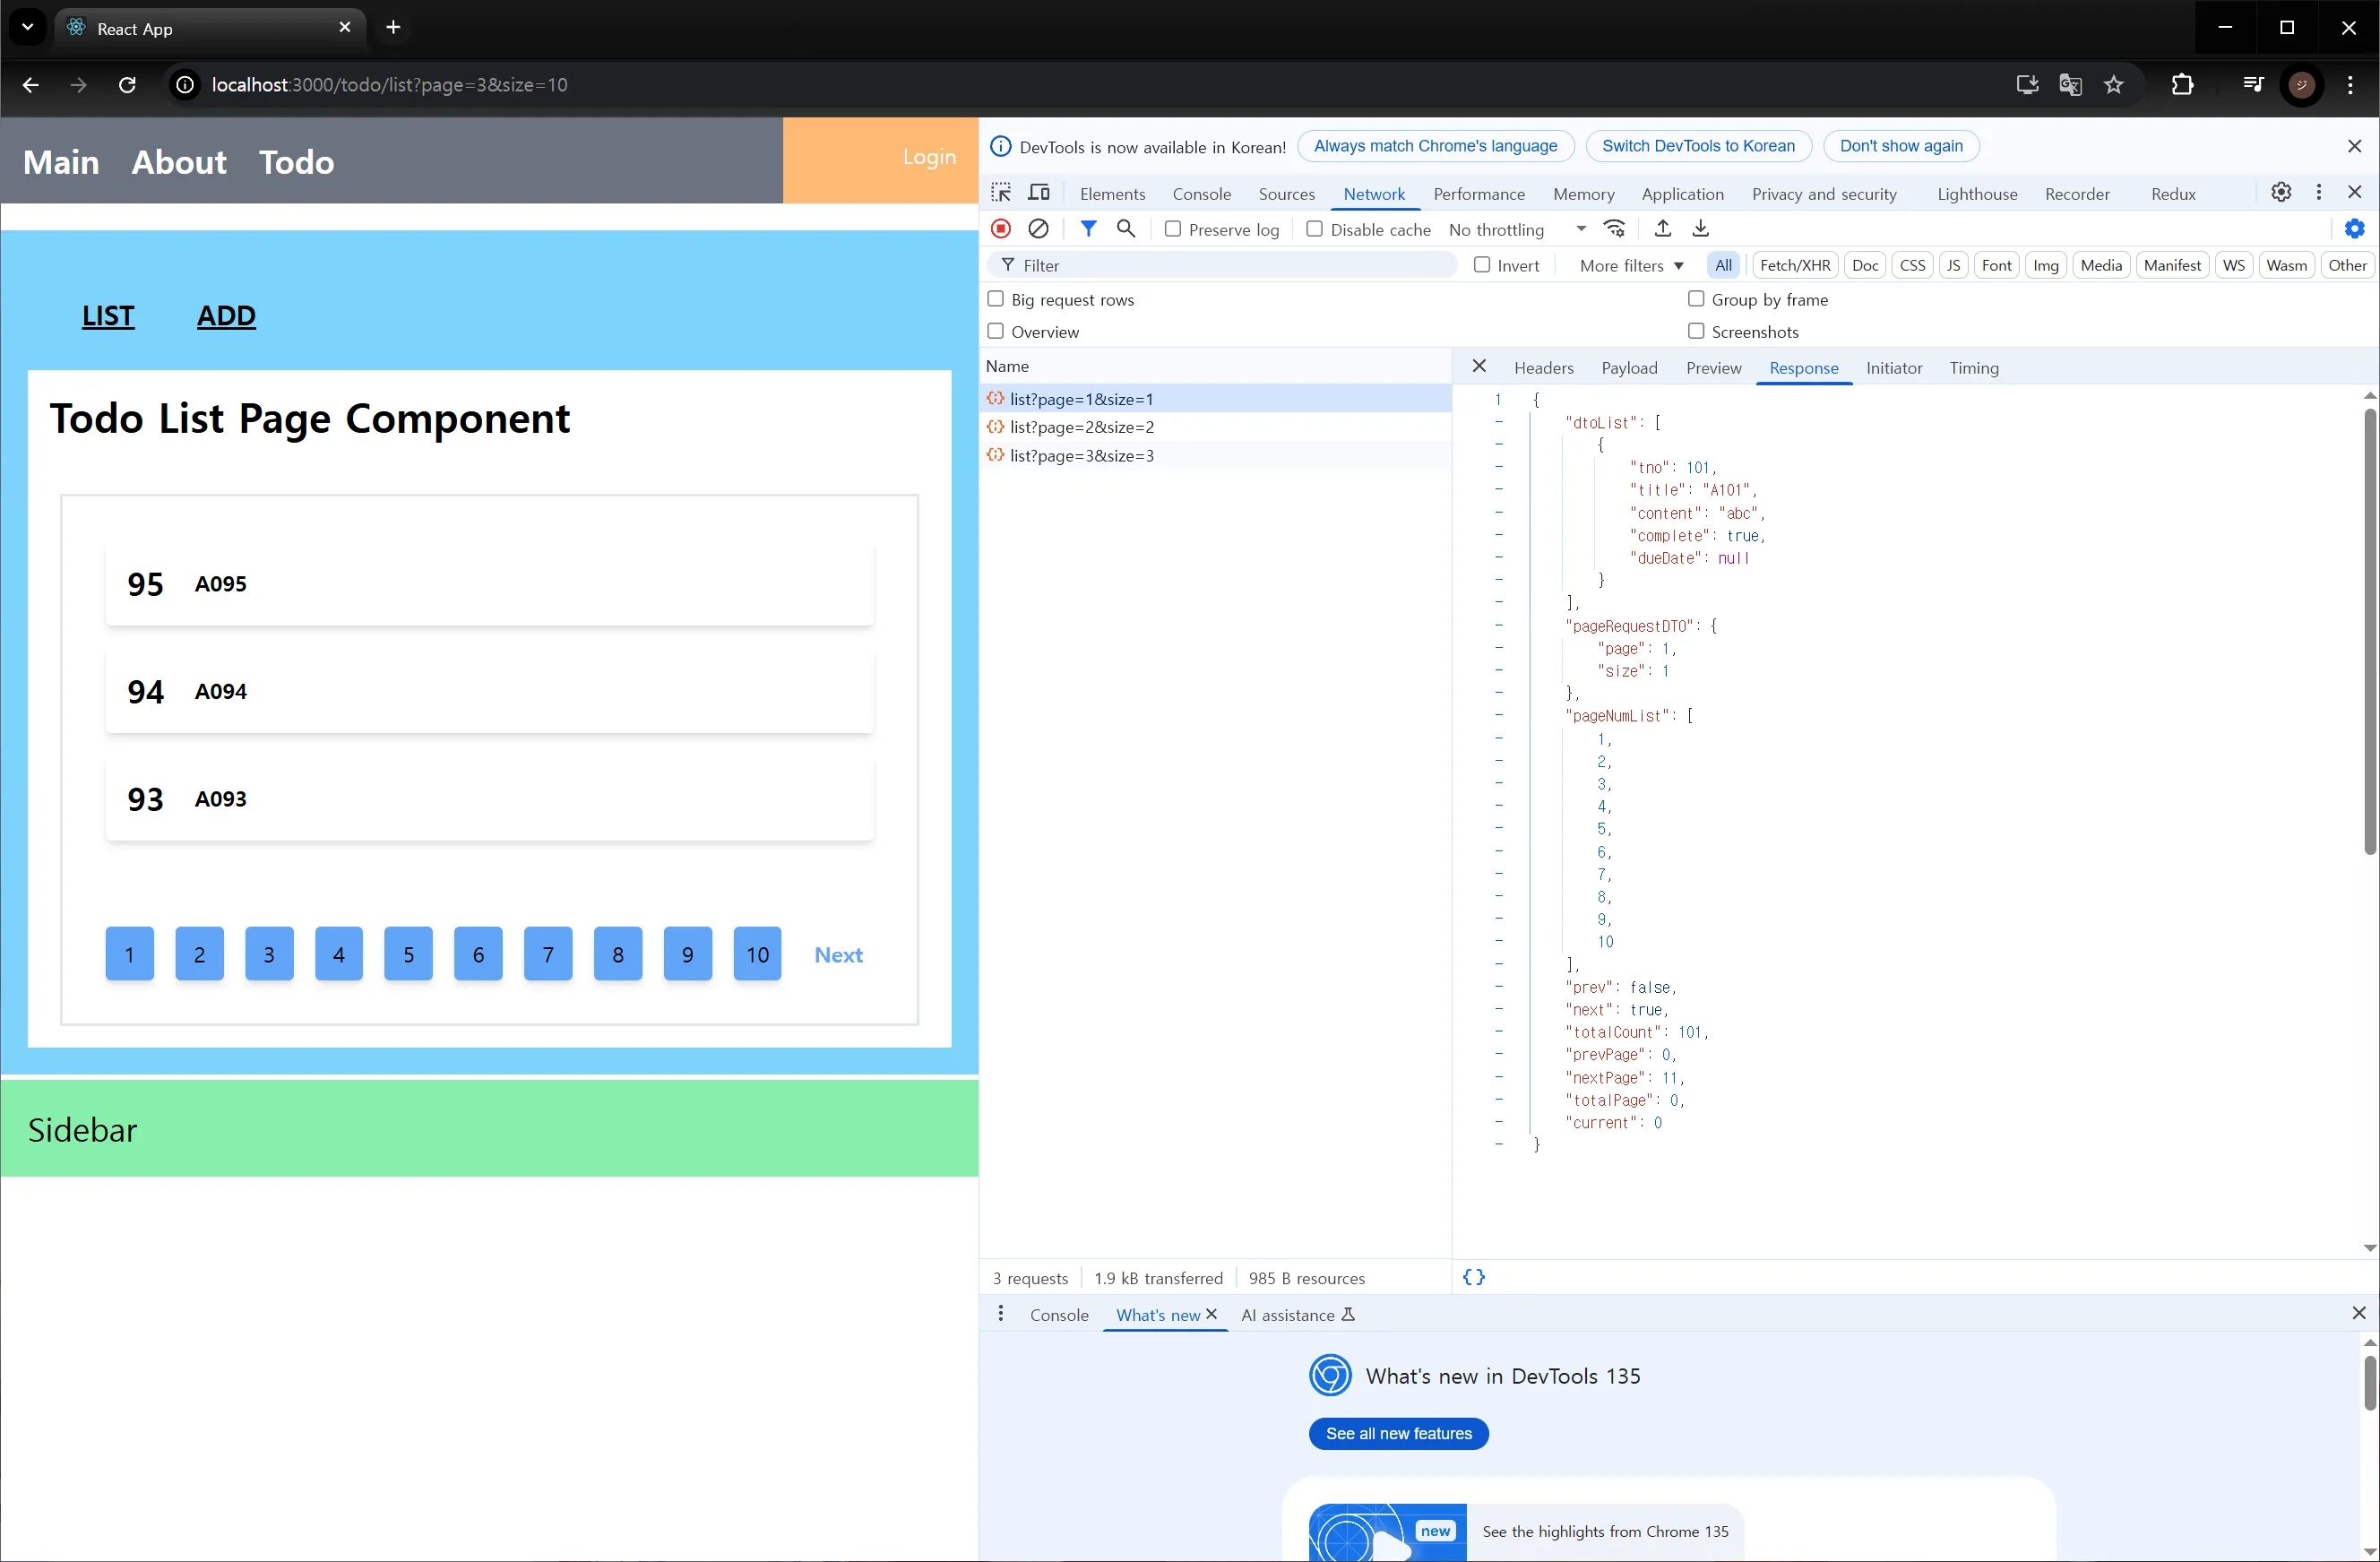Open the Preview tab
The image size is (2380, 1562).
coord(1713,368)
